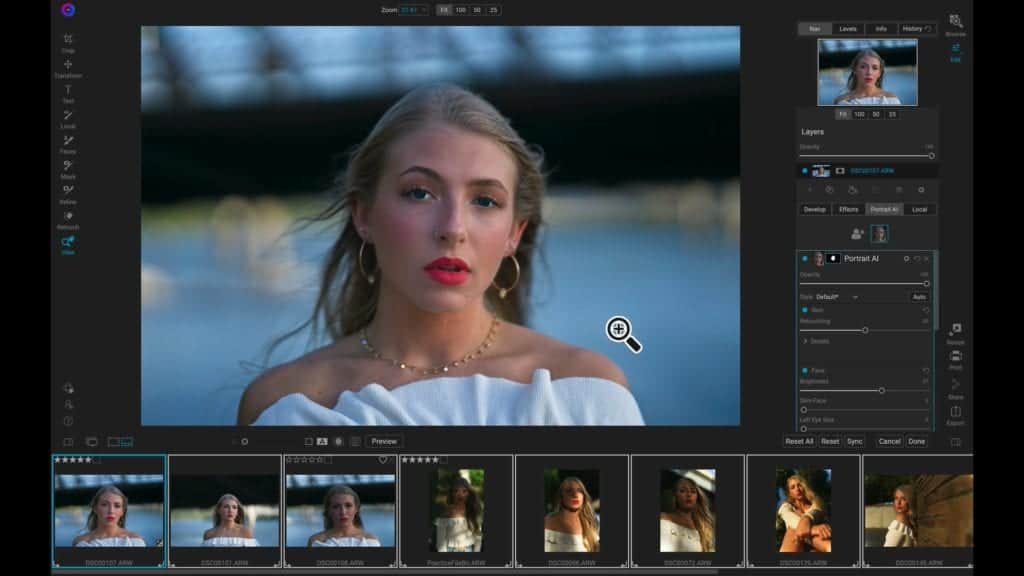Select the Text tool
Viewport: 1024px width, 576px height.
coord(68,94)
